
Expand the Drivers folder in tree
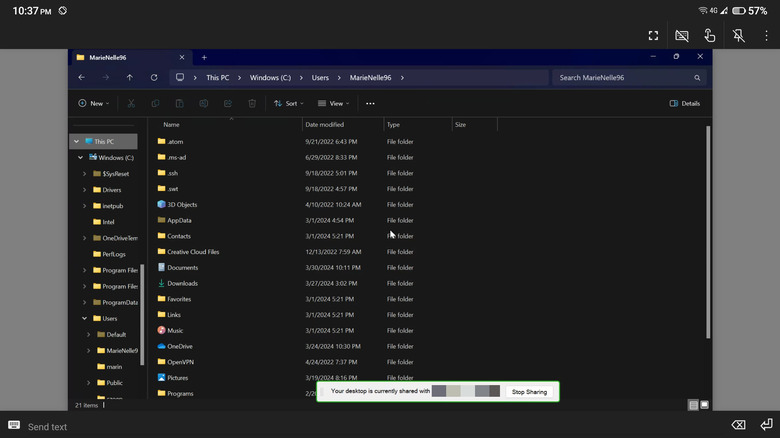pos(84,189)
